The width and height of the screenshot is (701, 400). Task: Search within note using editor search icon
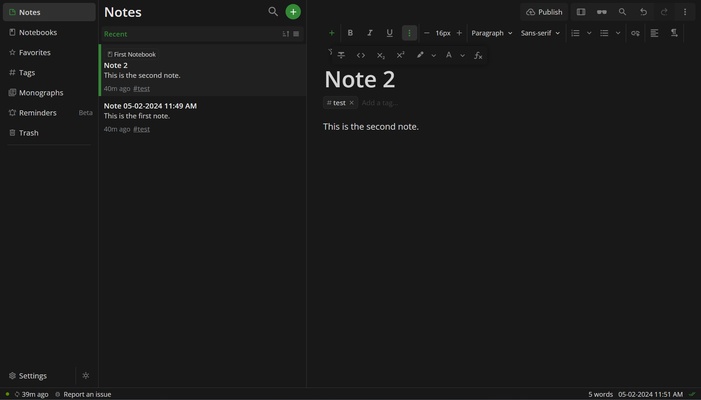pos(622,12)
